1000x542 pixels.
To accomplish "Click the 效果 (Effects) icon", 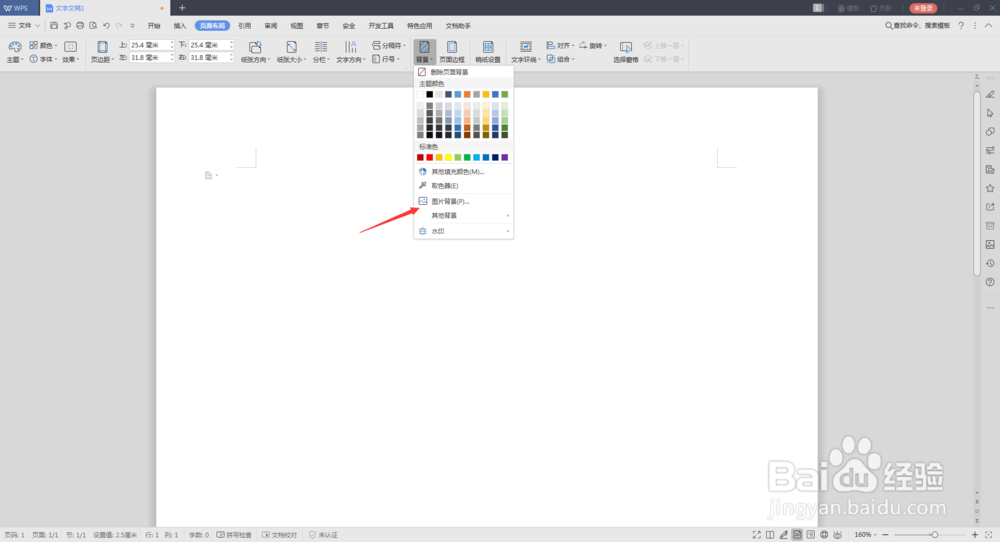I will [x=70, y=52].
